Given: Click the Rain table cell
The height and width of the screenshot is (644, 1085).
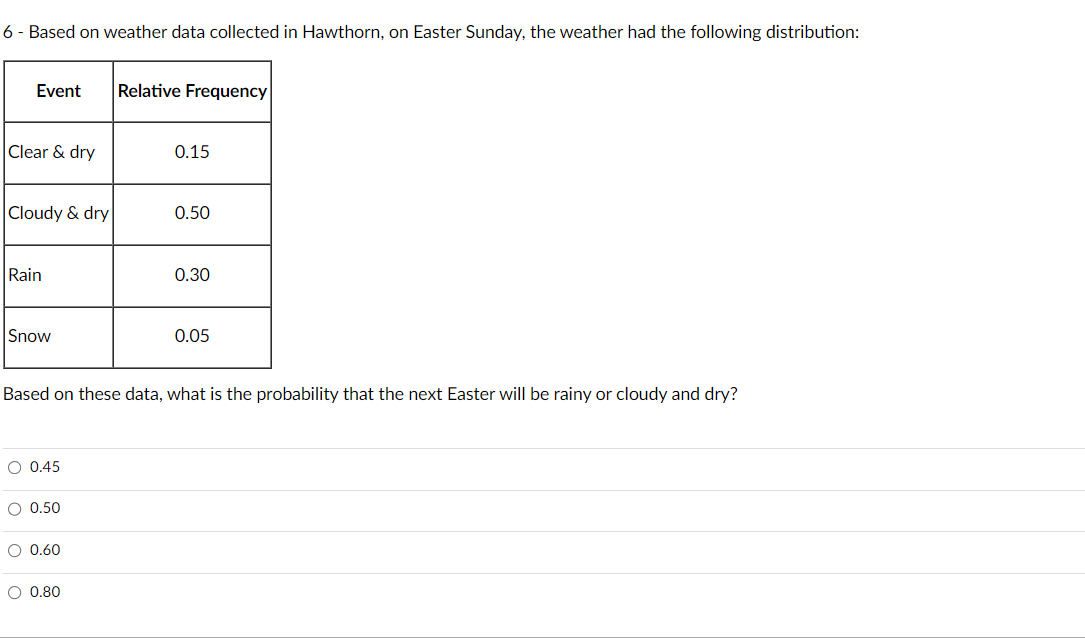Looking at the screenshot, I should tap(25, 275).
